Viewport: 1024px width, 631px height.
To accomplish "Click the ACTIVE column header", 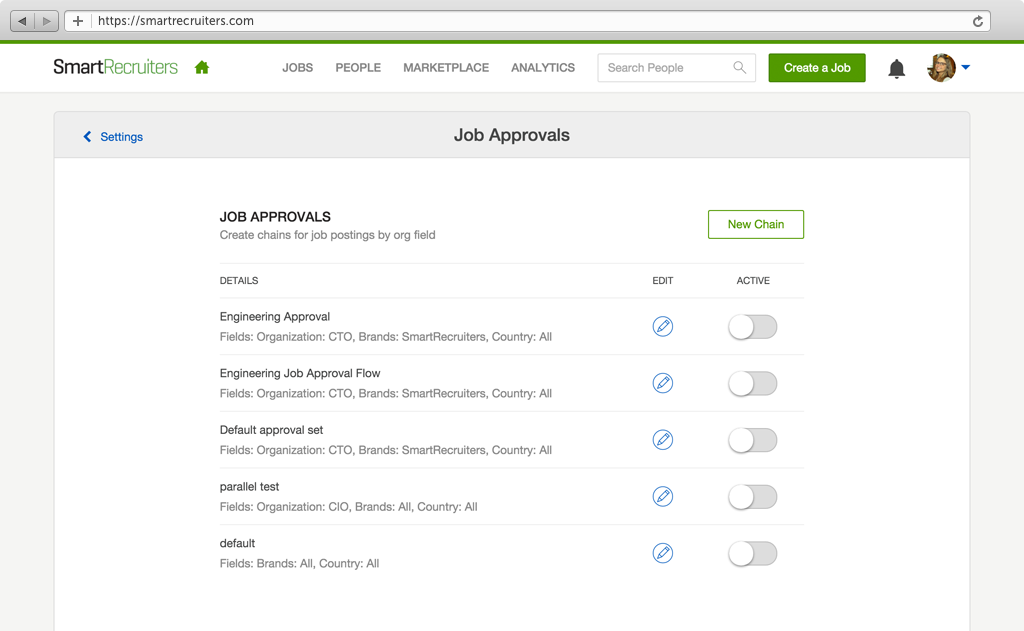I will (x=753, y=281).
